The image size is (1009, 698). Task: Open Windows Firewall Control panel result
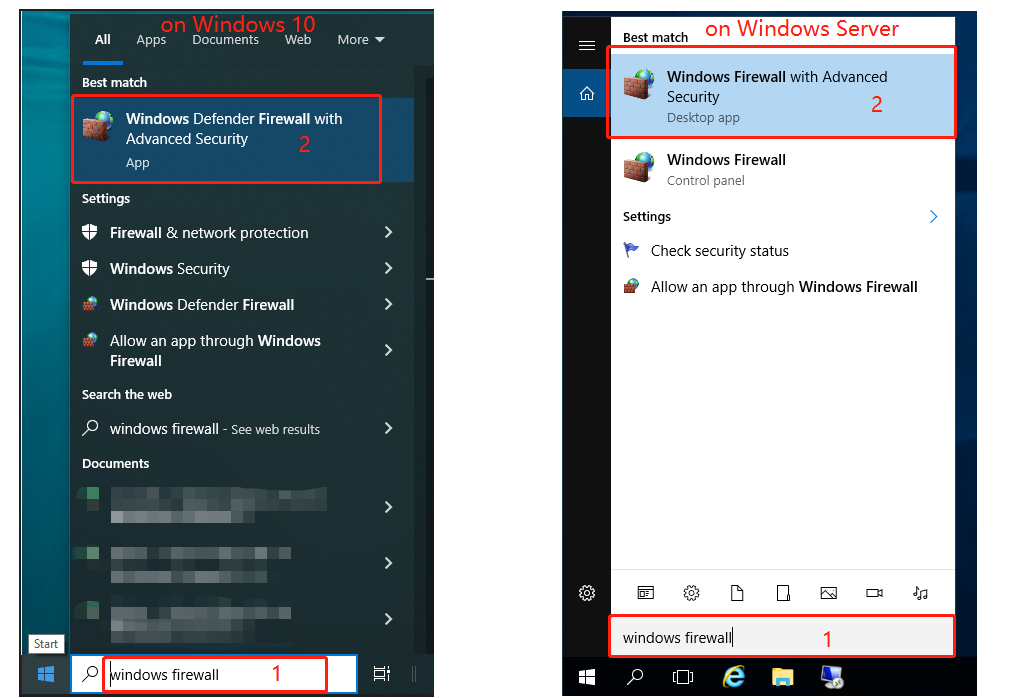782,170
